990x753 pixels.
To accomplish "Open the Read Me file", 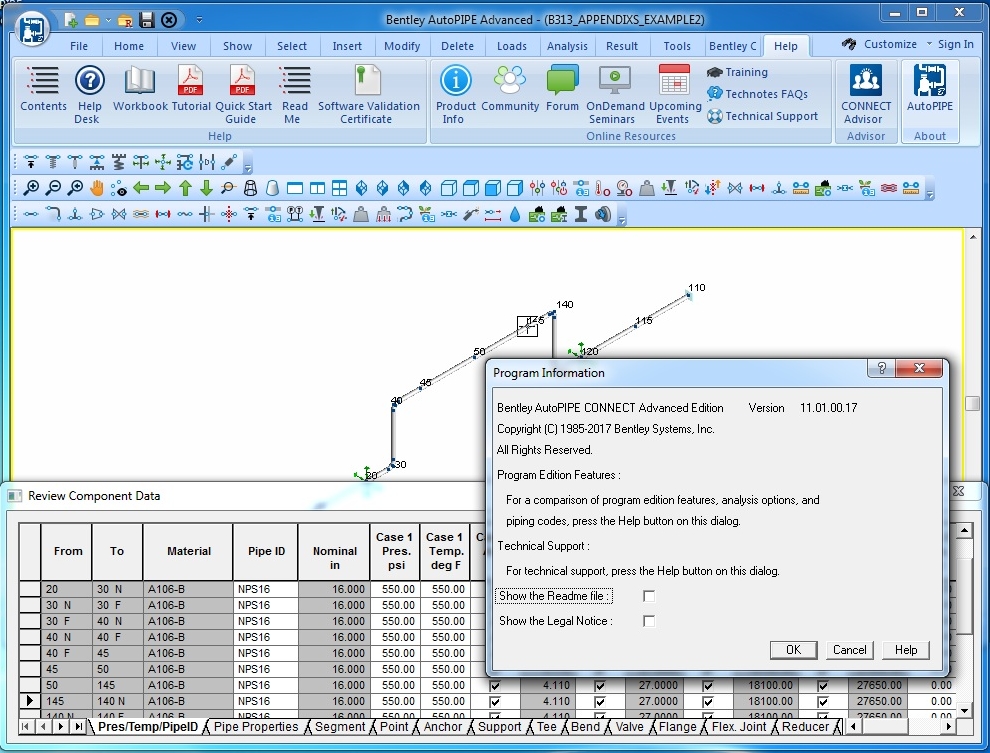I will coord(294,94).
